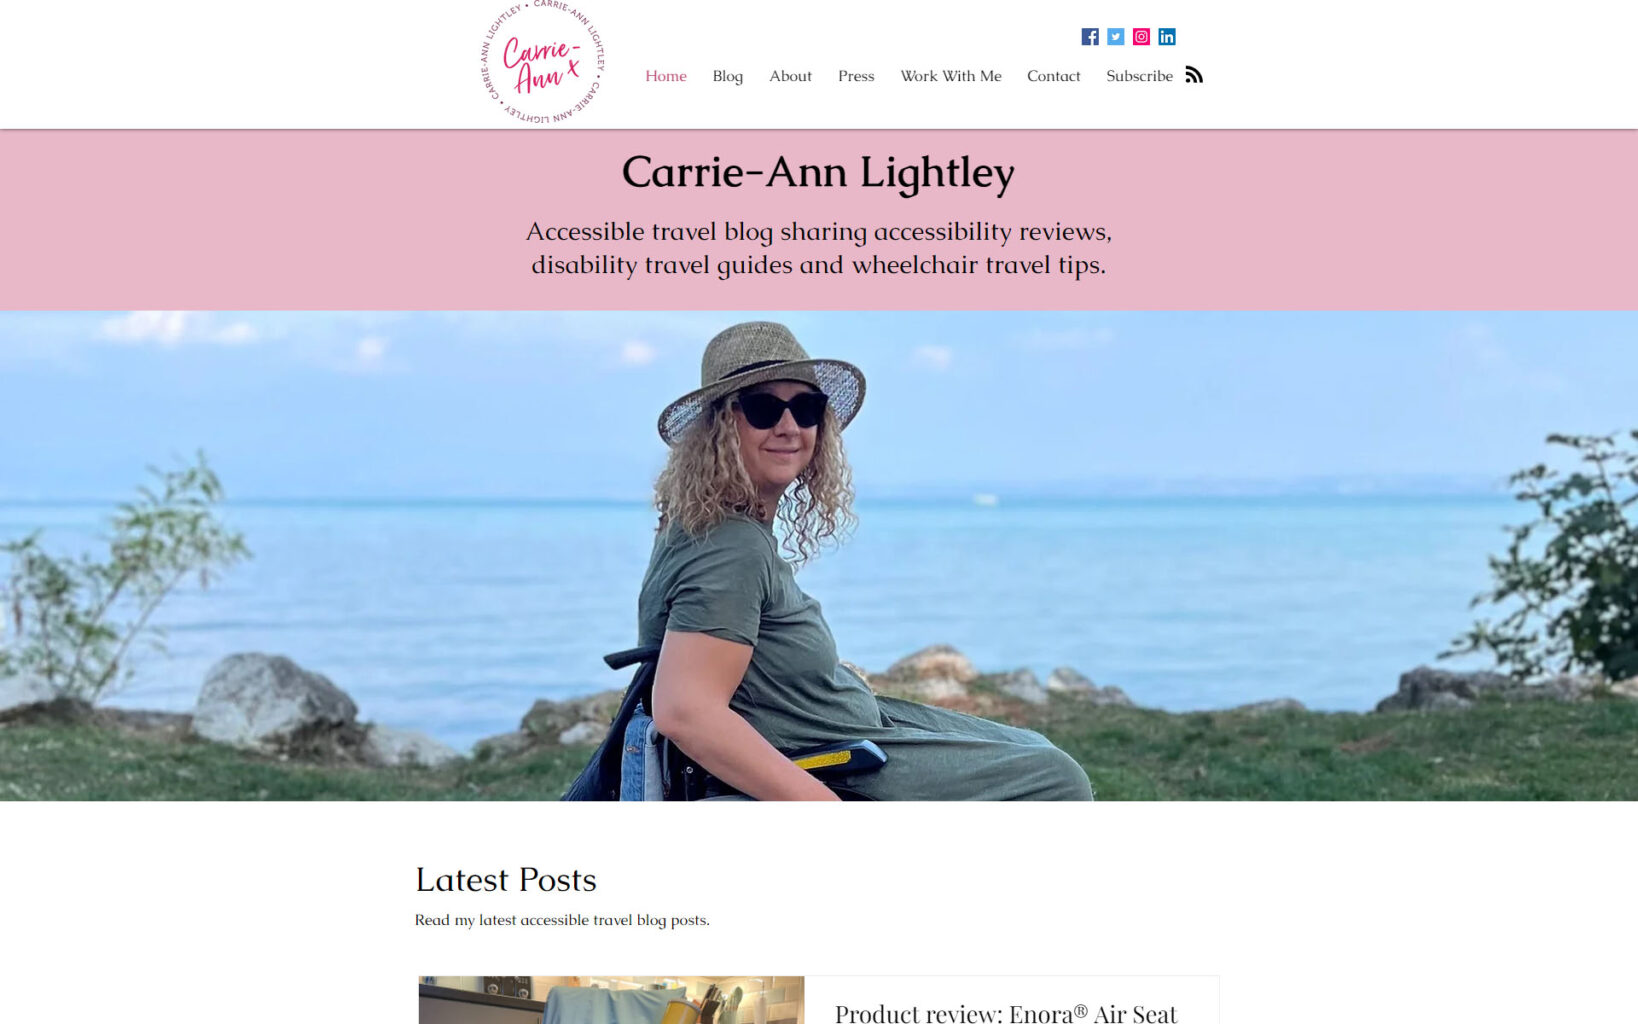Viewport: 1638px width, 1024px height.
Task: Click the Carrie-Ann circular logo
Action: (543, 63)
